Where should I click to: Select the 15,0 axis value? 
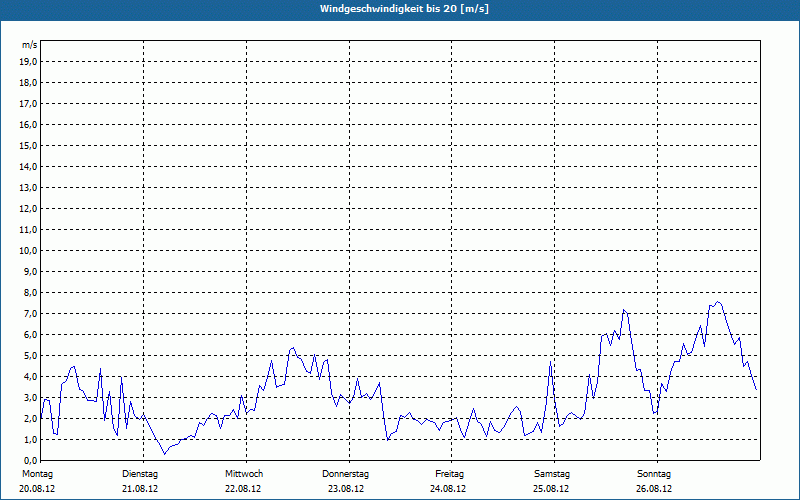pyautogui.click(x=28, y=145)
